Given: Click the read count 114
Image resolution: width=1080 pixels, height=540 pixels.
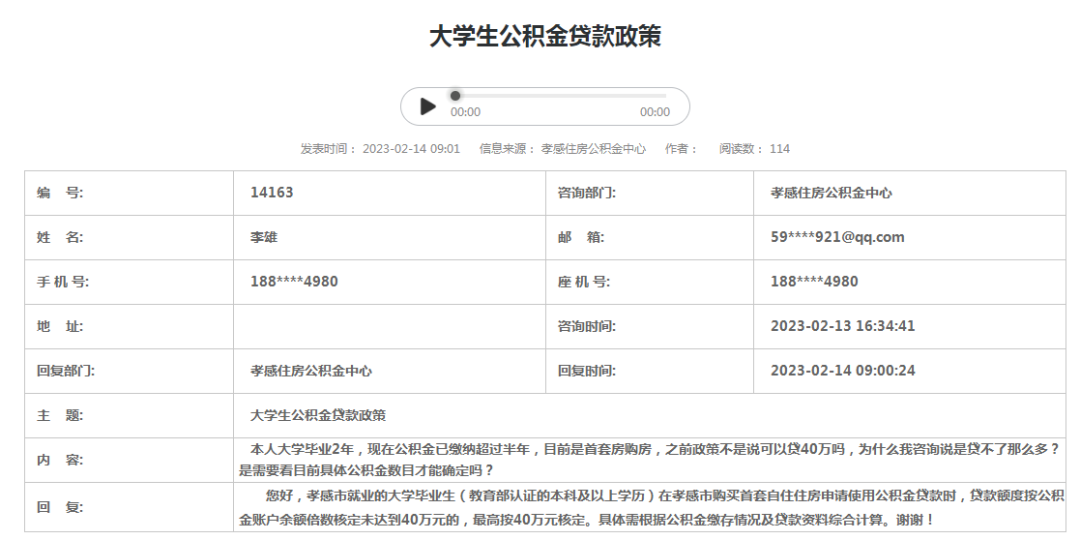Looking at the screenshot, I should point(779,149).
